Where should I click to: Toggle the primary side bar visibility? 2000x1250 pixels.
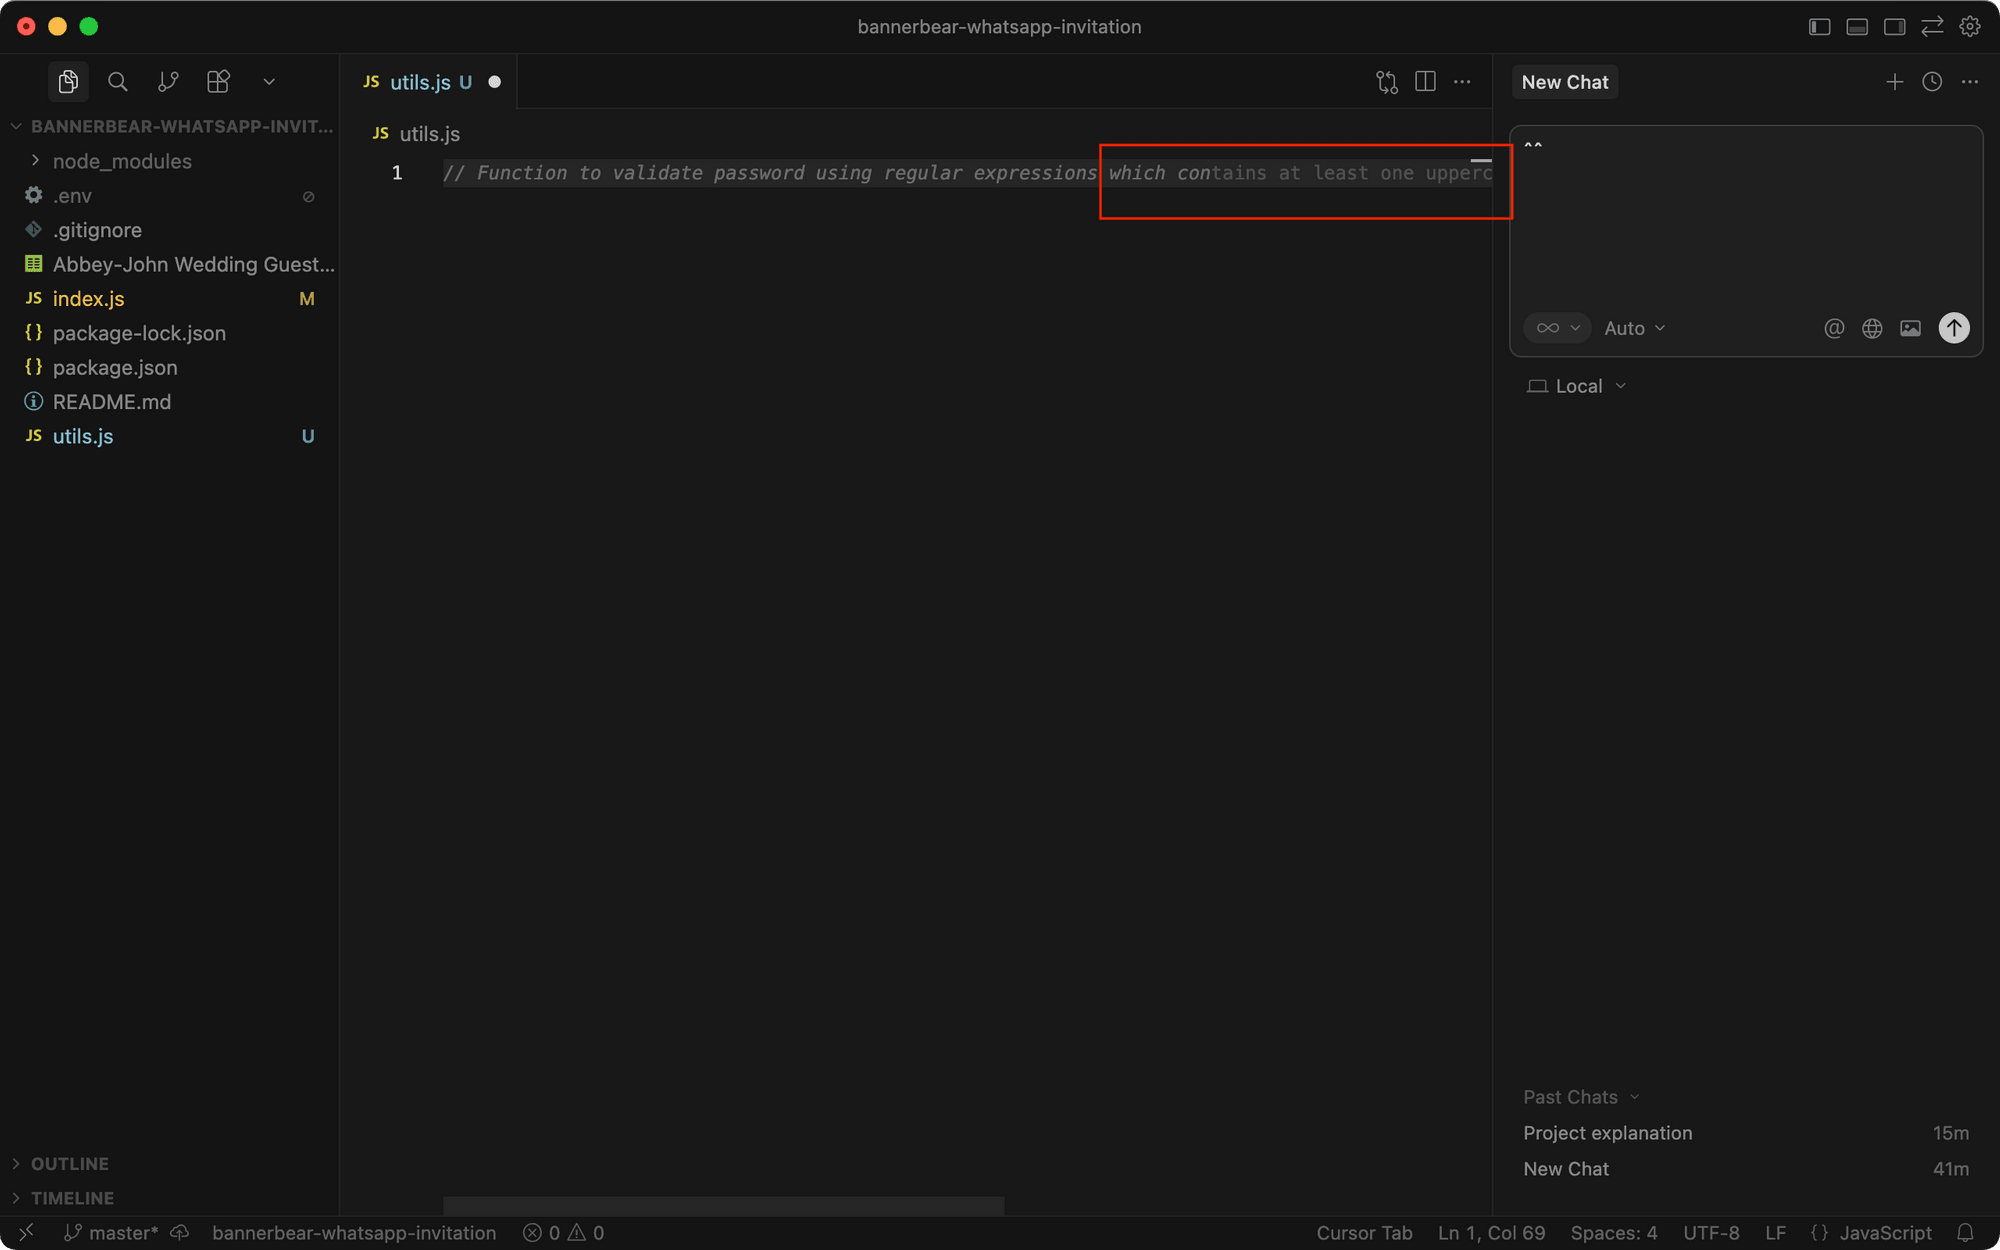(x=1818, y=26)
